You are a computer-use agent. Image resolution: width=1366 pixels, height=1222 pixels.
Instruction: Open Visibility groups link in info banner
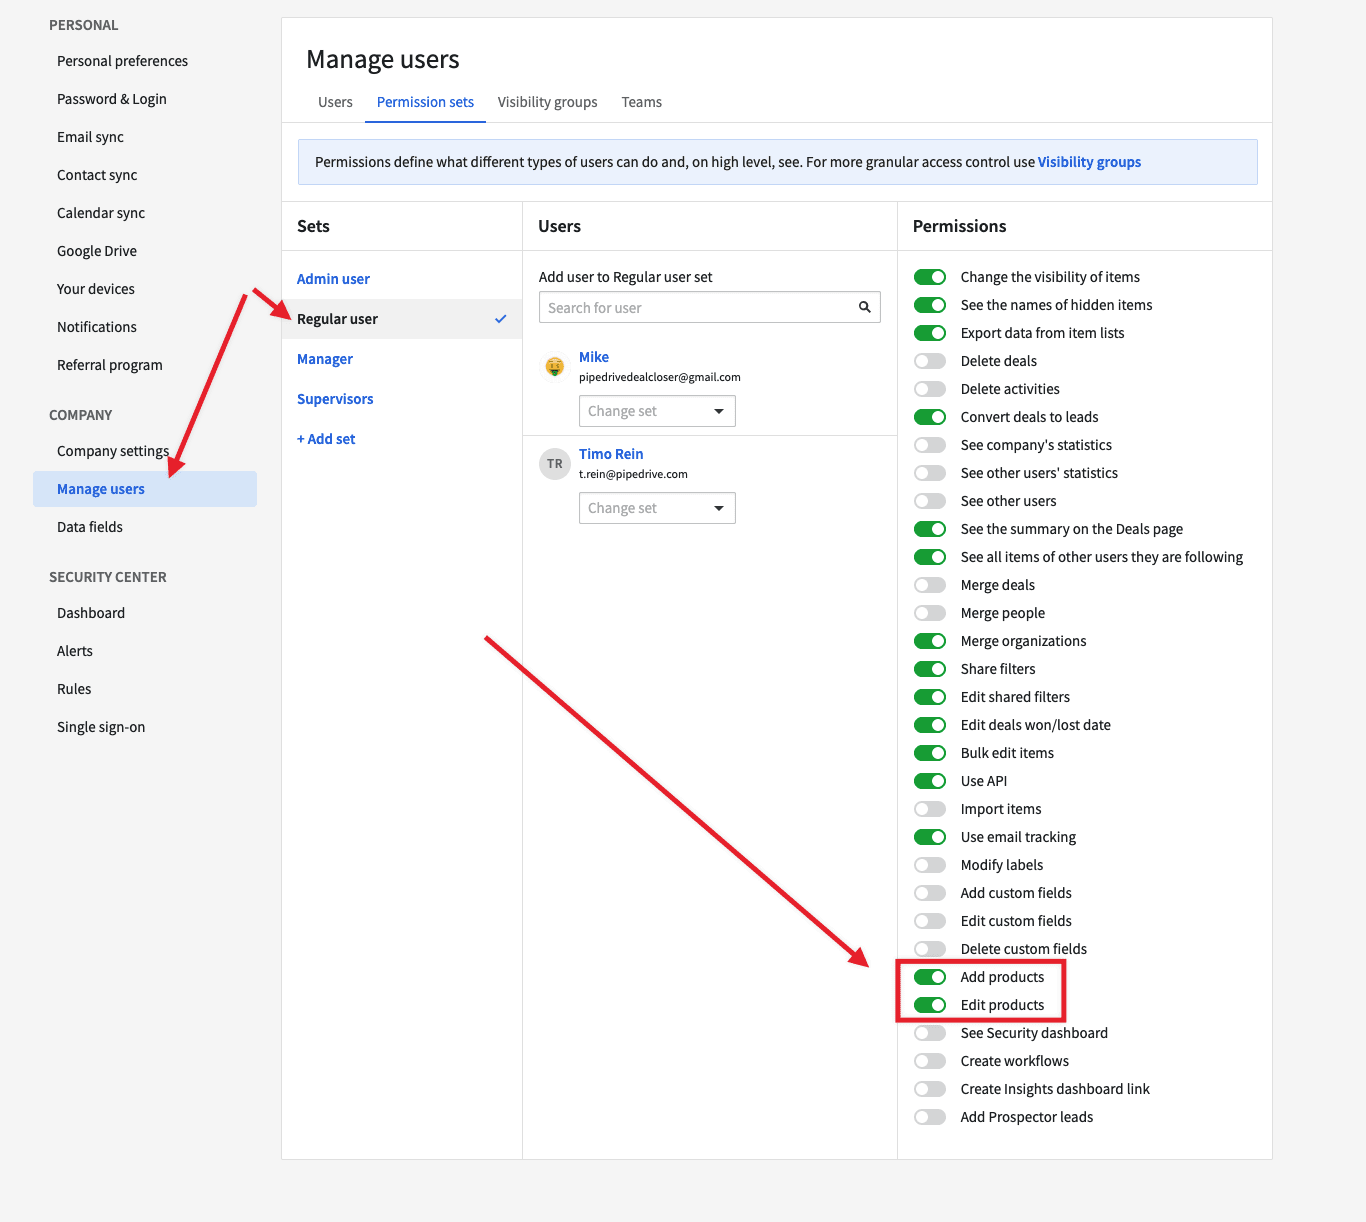[1089, 162]
